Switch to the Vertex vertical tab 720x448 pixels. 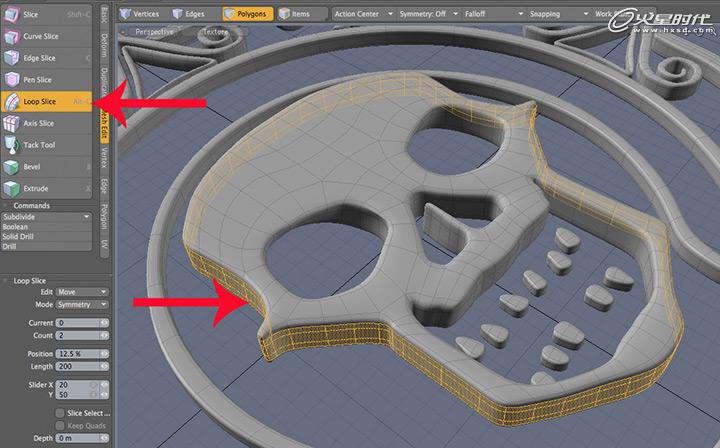click(104, 157)
